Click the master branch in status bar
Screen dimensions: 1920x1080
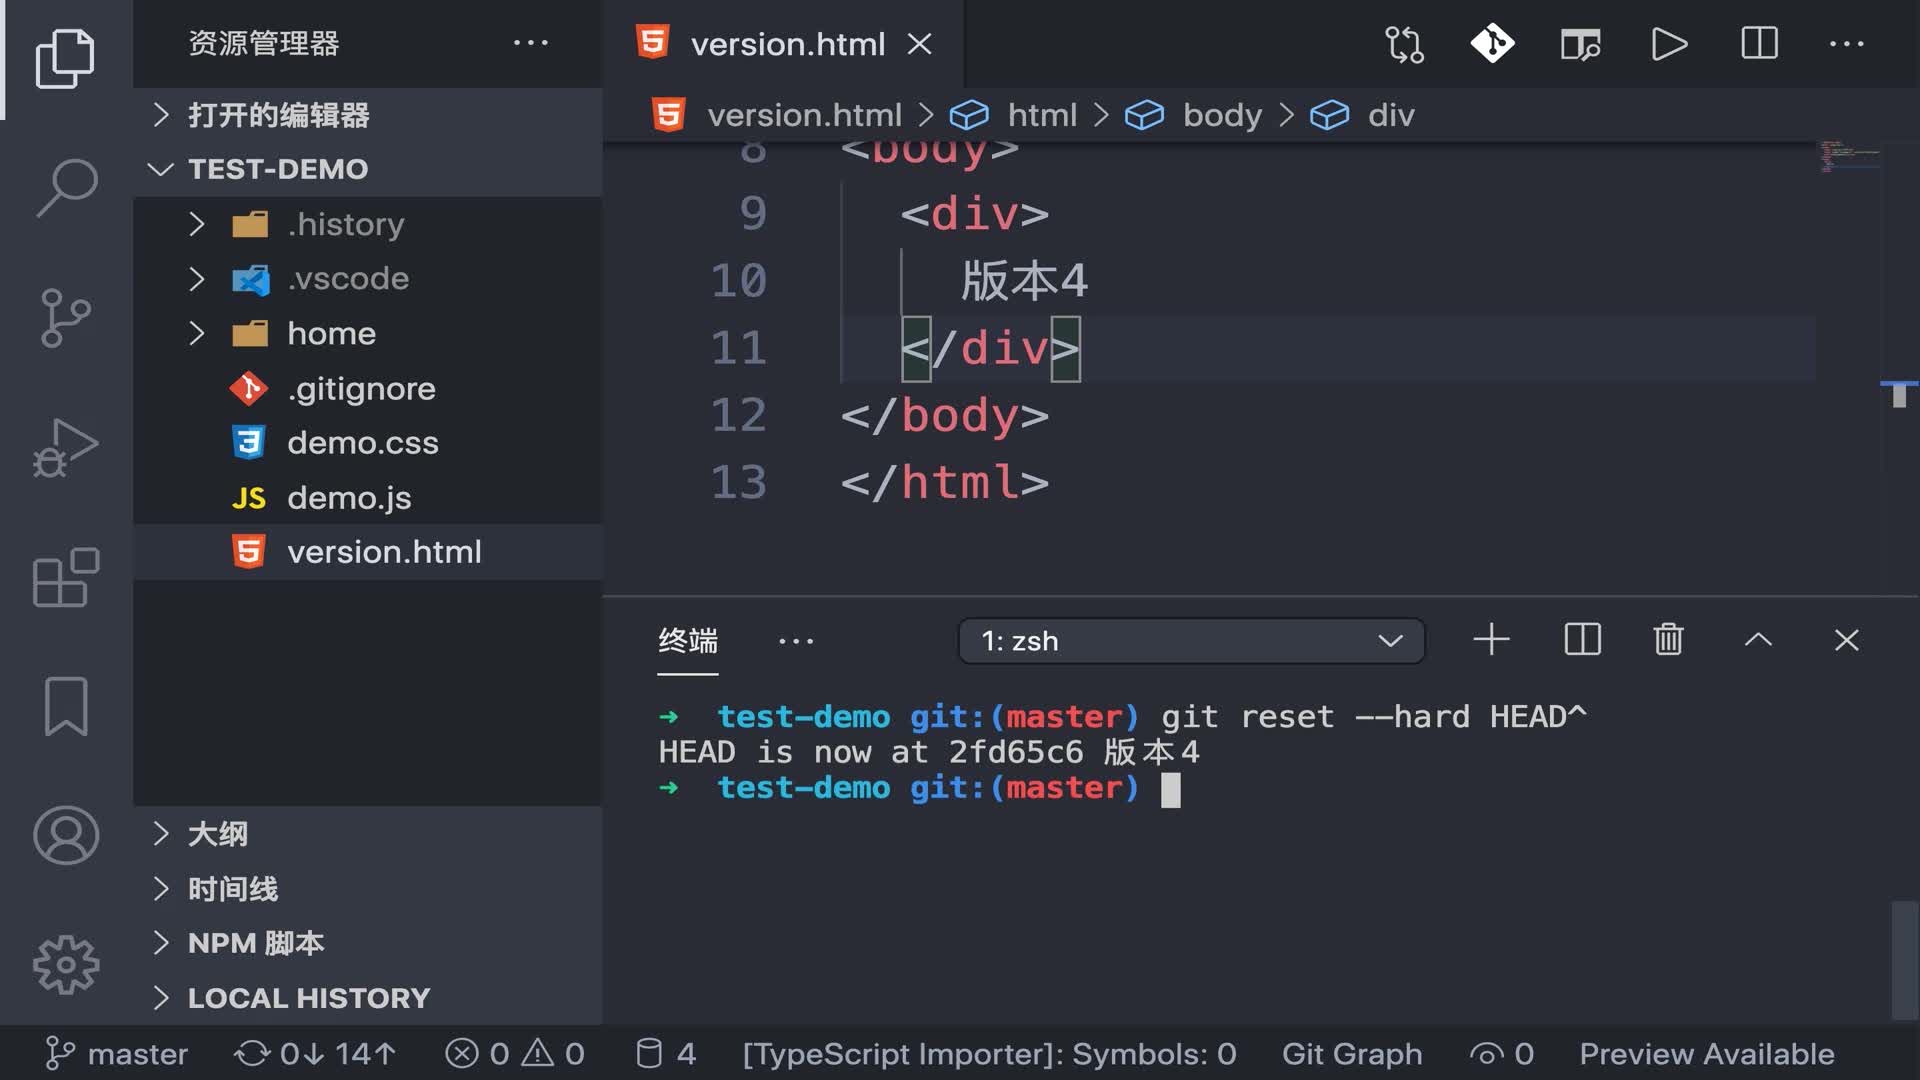[x=117, y=1054]
